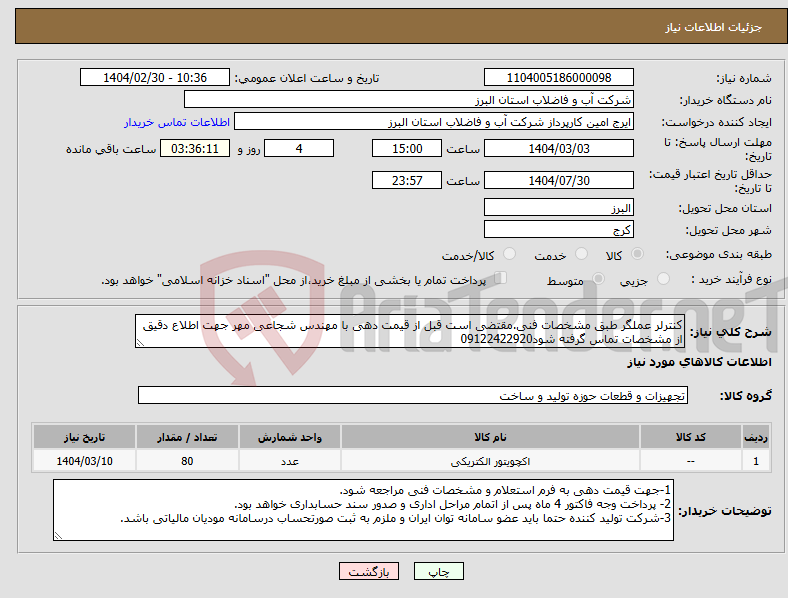Click the remaining days field showing 4
Screen dimensions: 788x598
point(299,148)
